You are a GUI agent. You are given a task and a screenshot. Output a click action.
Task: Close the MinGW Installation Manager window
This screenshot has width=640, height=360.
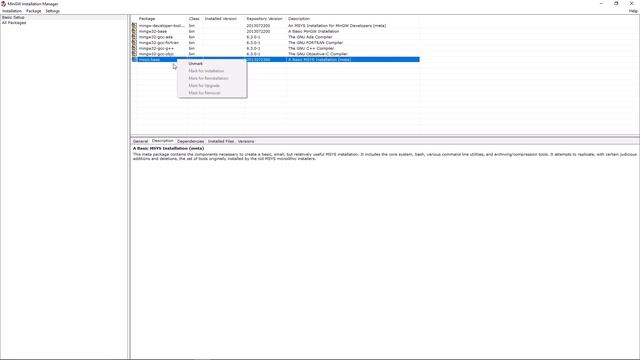(631, 4)
